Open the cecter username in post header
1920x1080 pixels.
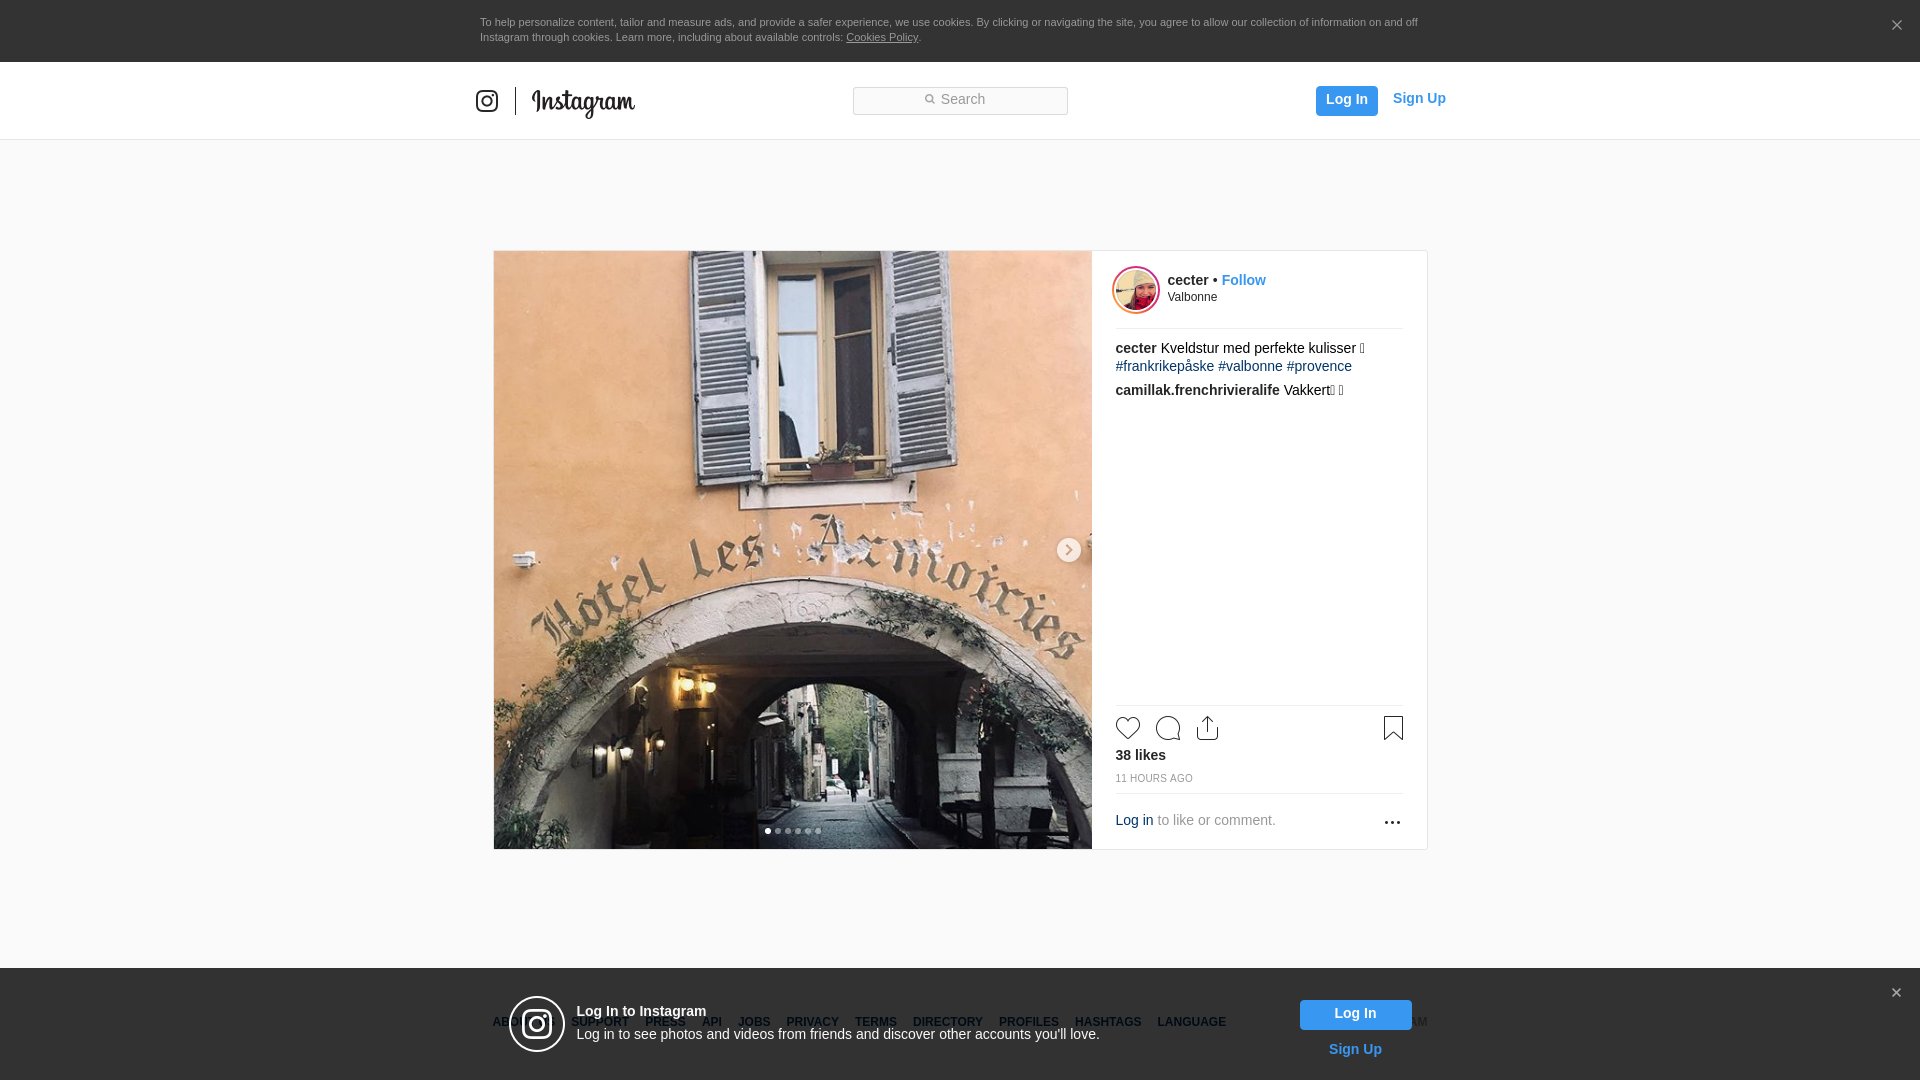click(x=1188, y=280)
